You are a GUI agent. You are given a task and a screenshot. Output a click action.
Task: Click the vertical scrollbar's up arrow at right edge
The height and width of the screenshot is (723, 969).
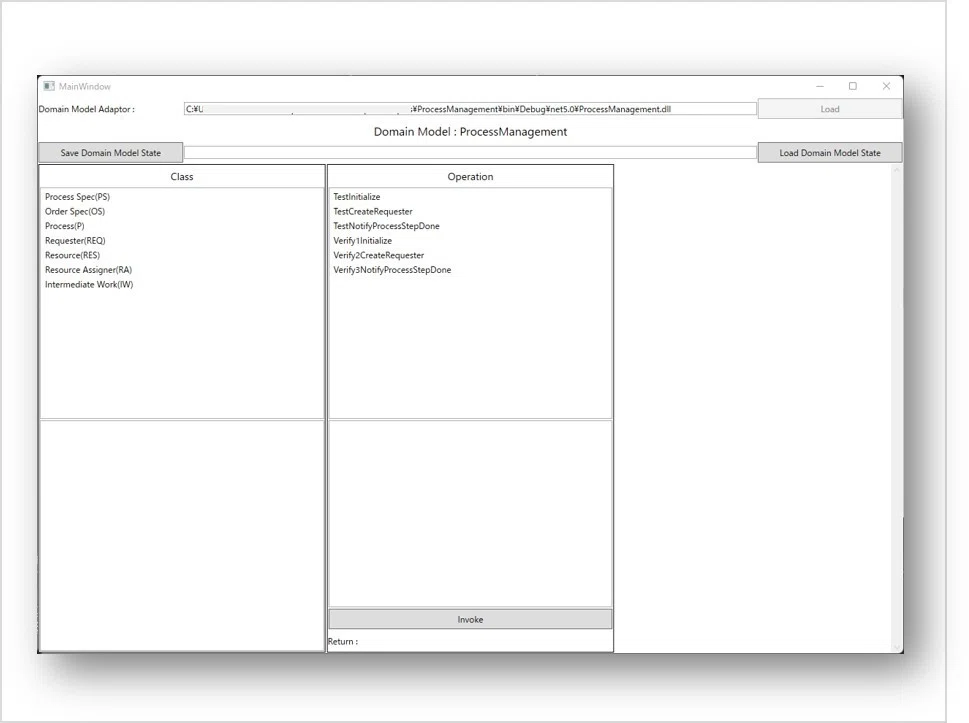tap(897, 169)
